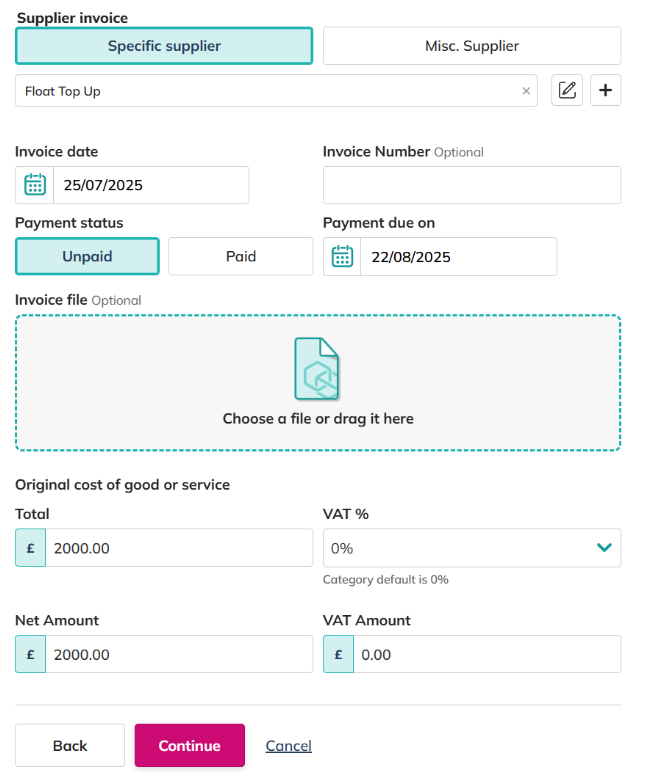Click the edit supplier pencil icon

pyautogui.click(x=567, y=90)
